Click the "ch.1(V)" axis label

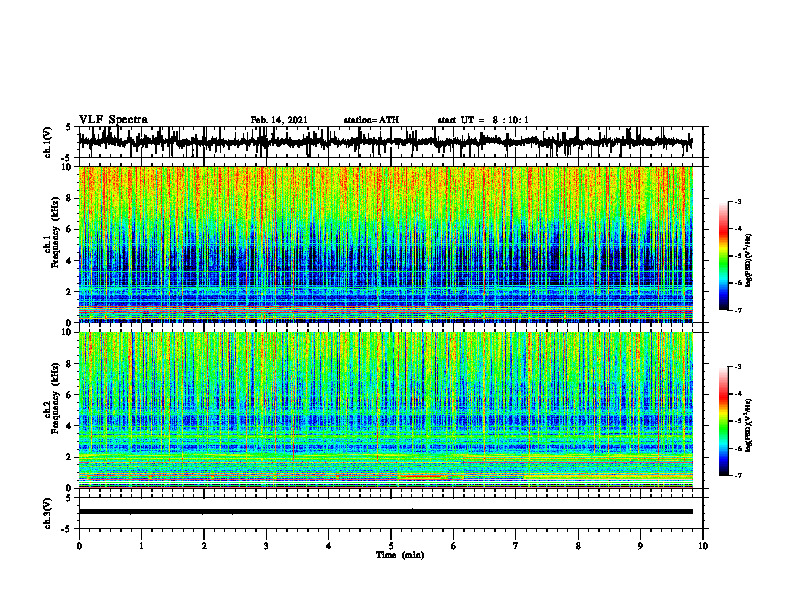pos(48,142)
